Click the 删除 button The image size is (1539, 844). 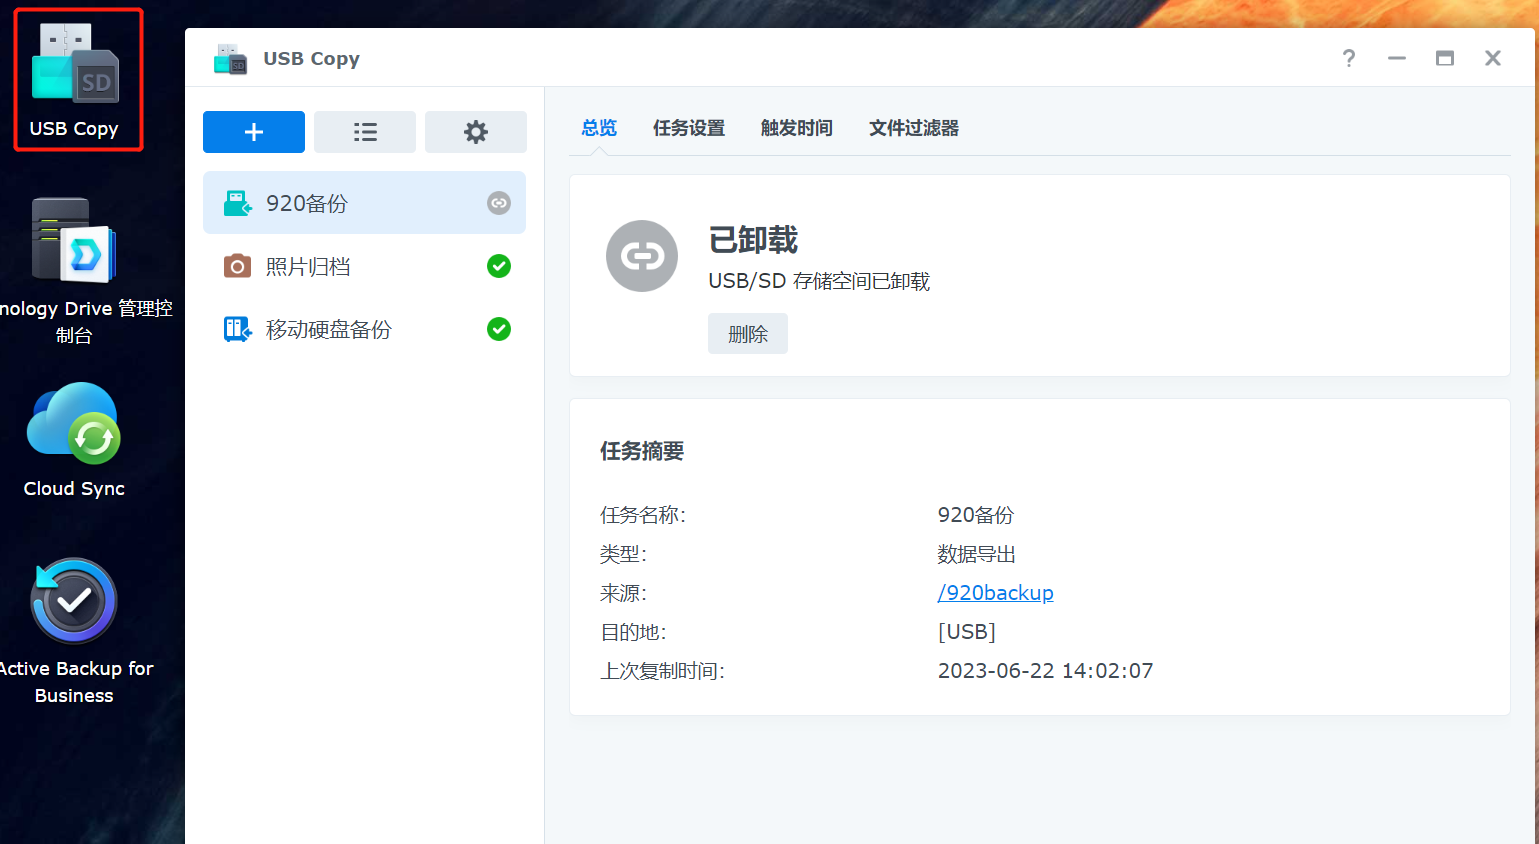[x=748, y=334]
